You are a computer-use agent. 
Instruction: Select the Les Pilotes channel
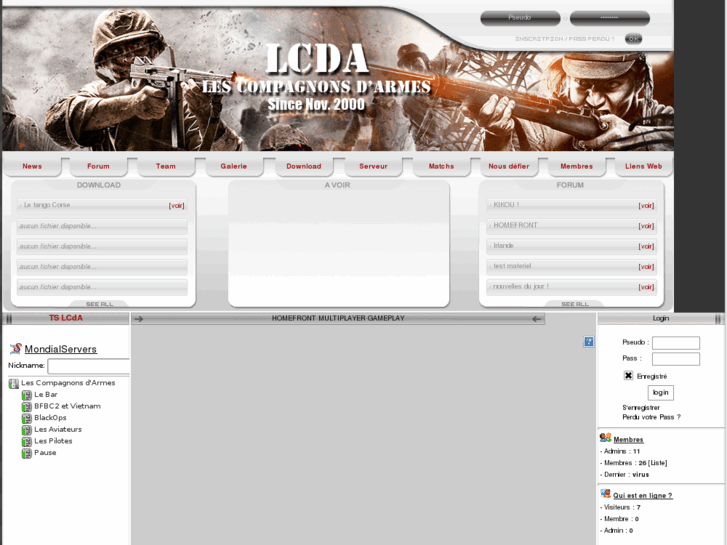tap(53, 441)
